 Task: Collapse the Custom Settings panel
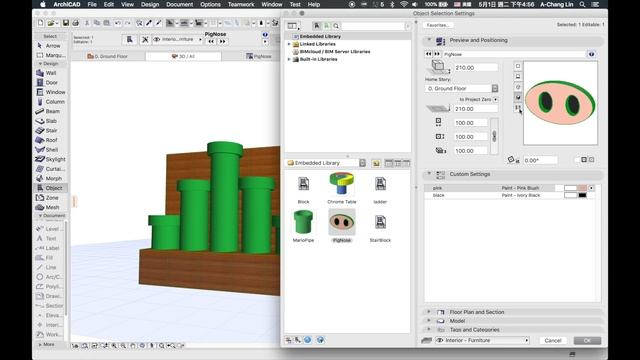[429, 174]
